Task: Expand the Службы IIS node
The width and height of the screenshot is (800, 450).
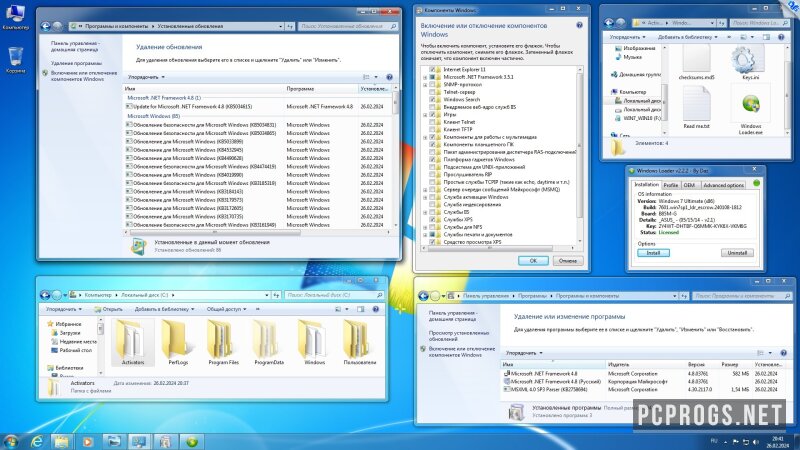Action: [425, 212]
